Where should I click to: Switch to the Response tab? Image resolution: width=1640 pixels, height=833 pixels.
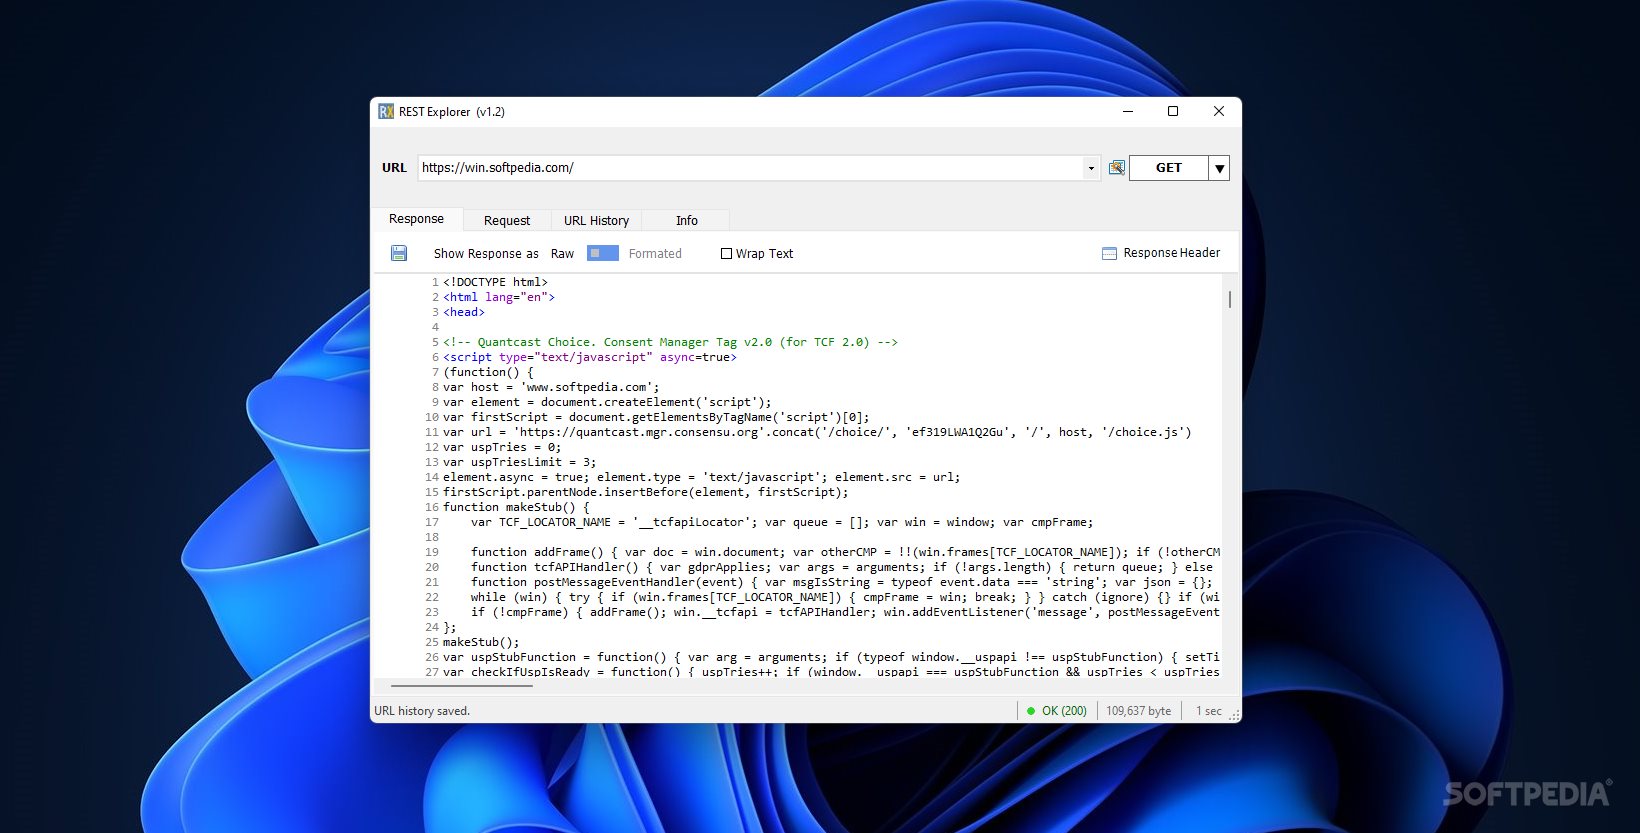pos(417,219)
